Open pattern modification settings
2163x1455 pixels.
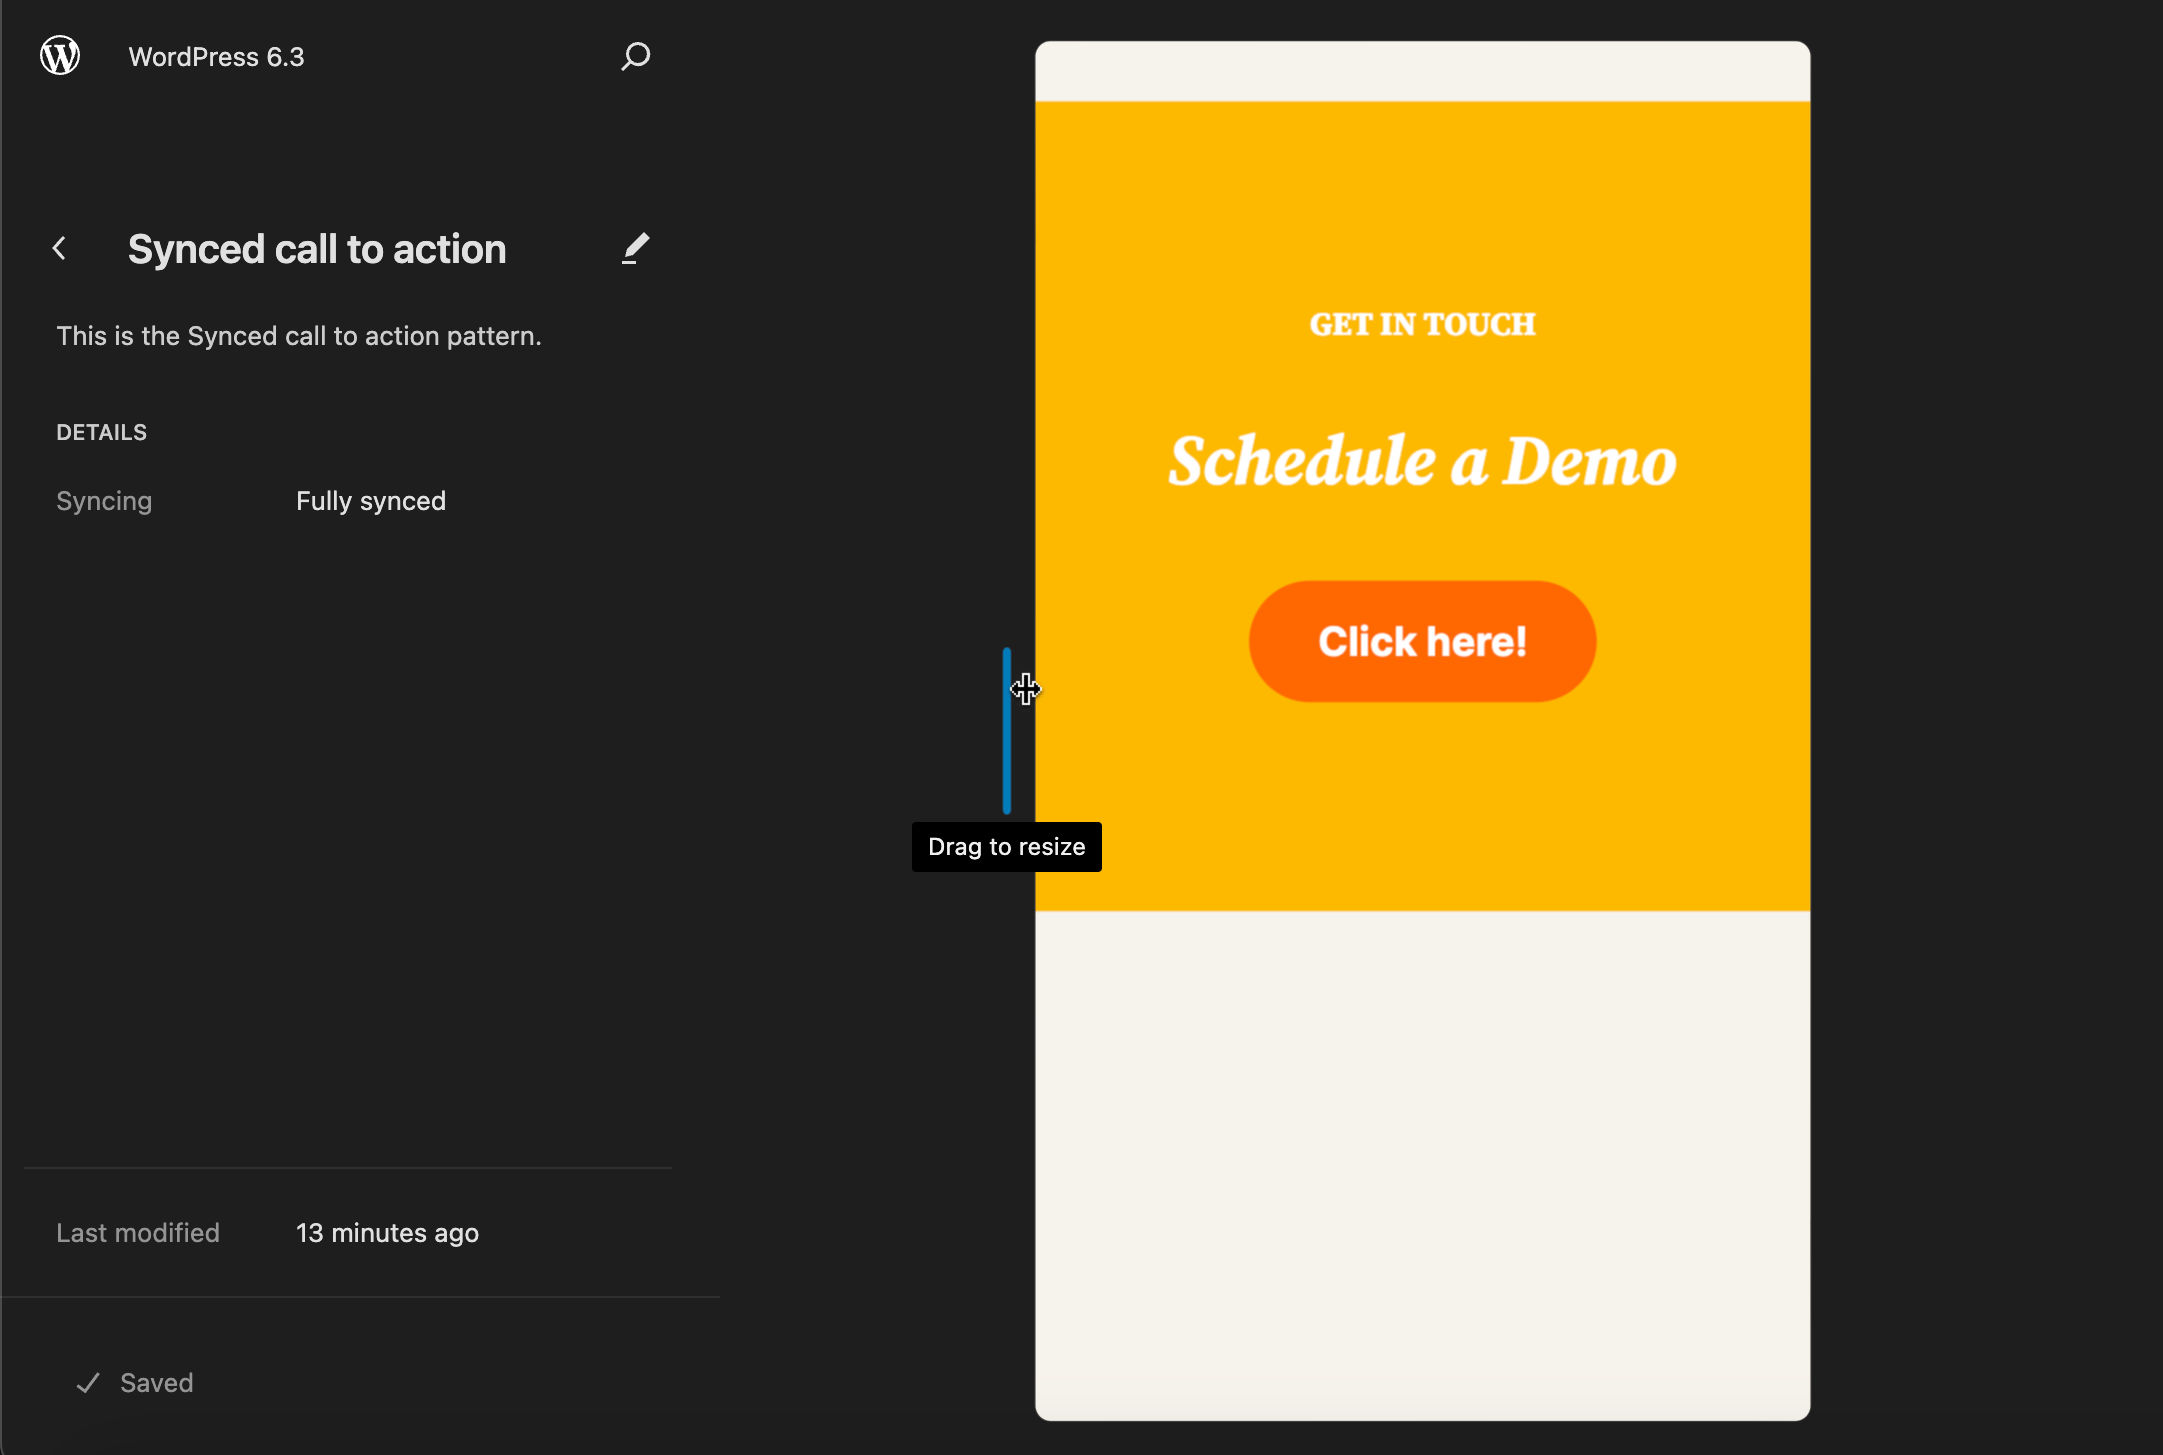pyautogui.click(x=633, y=248)
